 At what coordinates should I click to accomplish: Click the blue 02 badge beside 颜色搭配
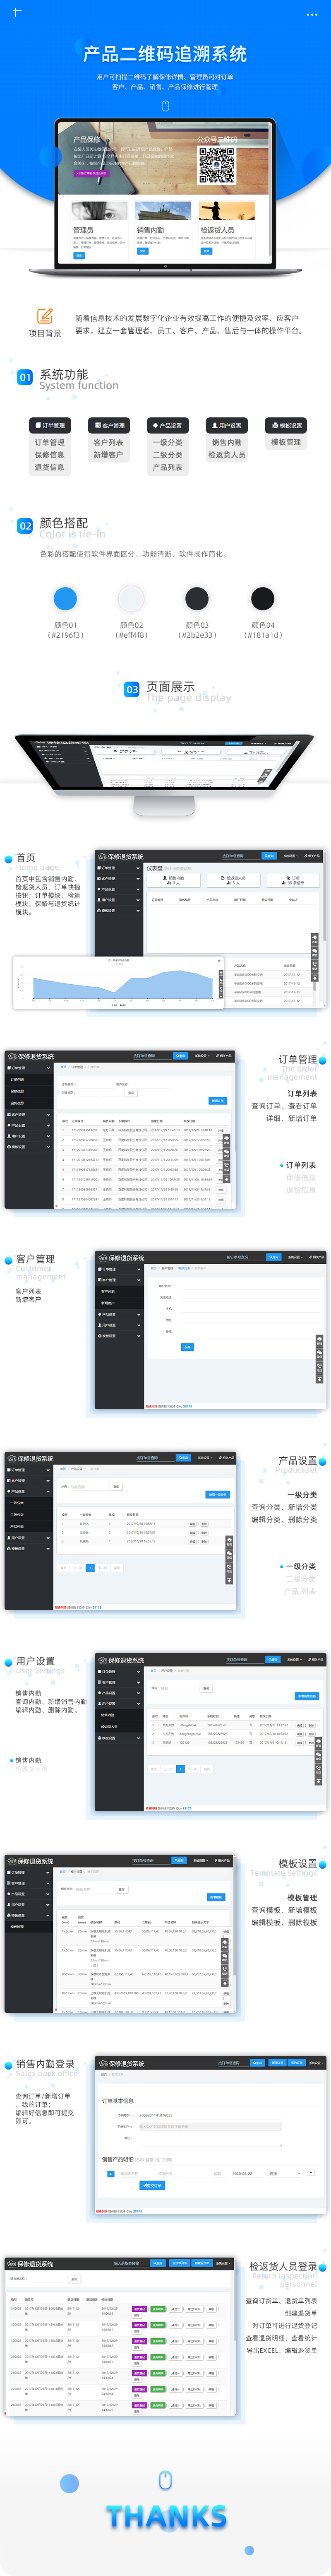point(25,526)
